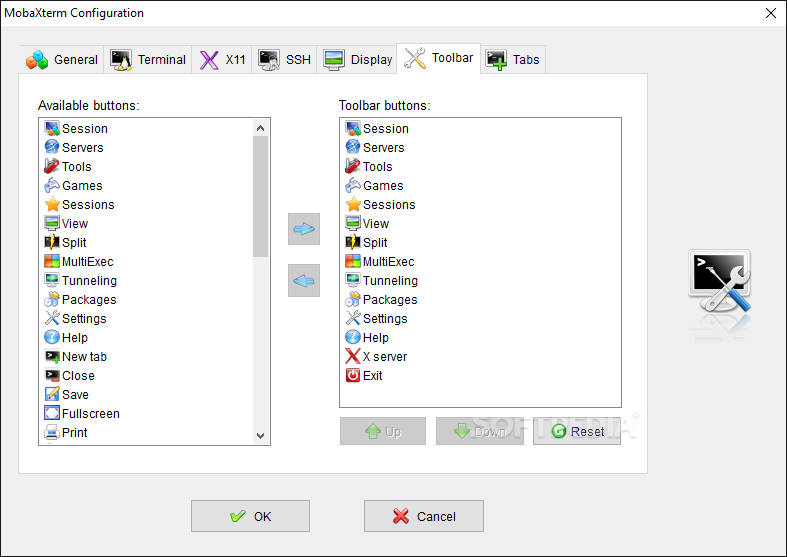This screenshot has width=787, height=557.
Task: Click Split icon in Toolbar buttons list
Action: click(x=353, y=242)
